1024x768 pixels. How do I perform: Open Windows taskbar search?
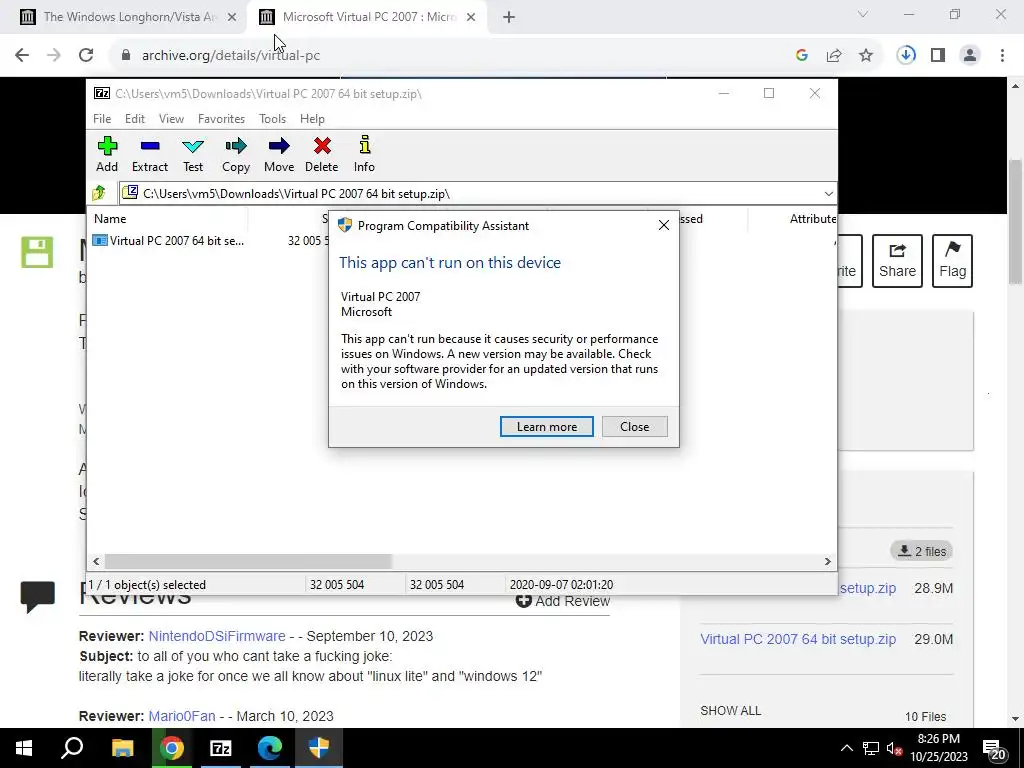point(72,748)
